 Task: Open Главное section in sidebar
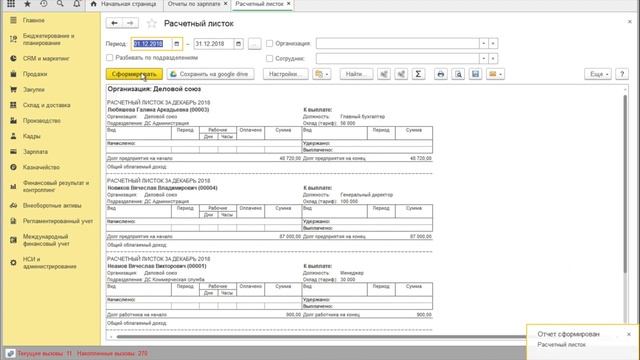(33, 20)
